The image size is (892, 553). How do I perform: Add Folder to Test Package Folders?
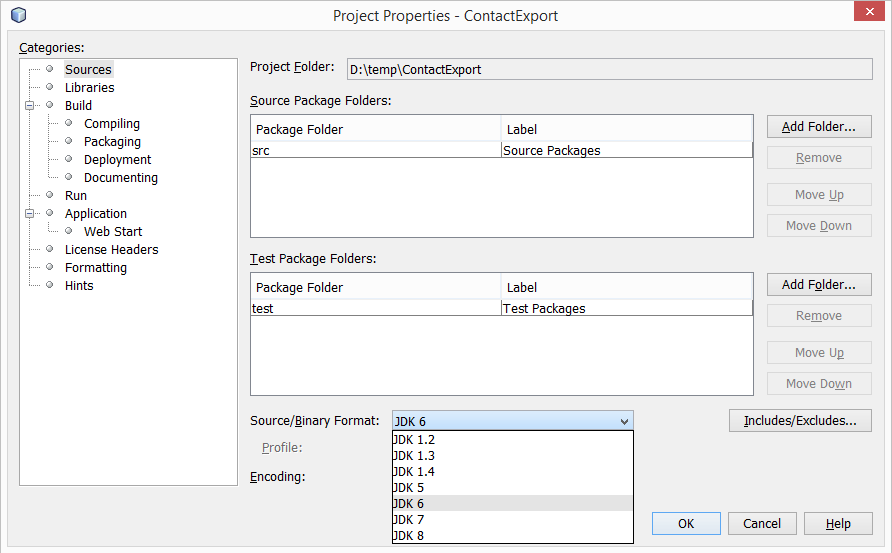coord(818,285)
